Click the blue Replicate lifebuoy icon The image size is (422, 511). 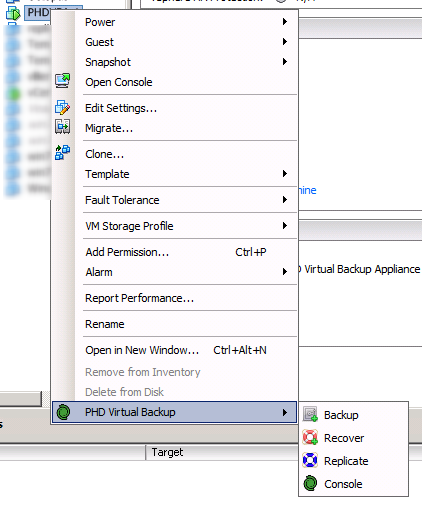tap(310, 460)
